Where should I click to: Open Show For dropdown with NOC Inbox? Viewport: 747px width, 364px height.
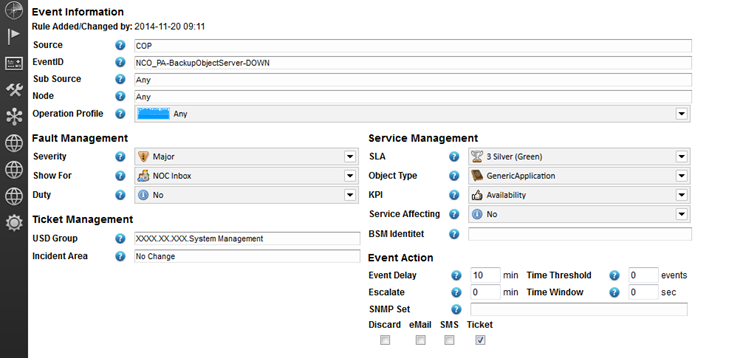(x=246, y=176)
